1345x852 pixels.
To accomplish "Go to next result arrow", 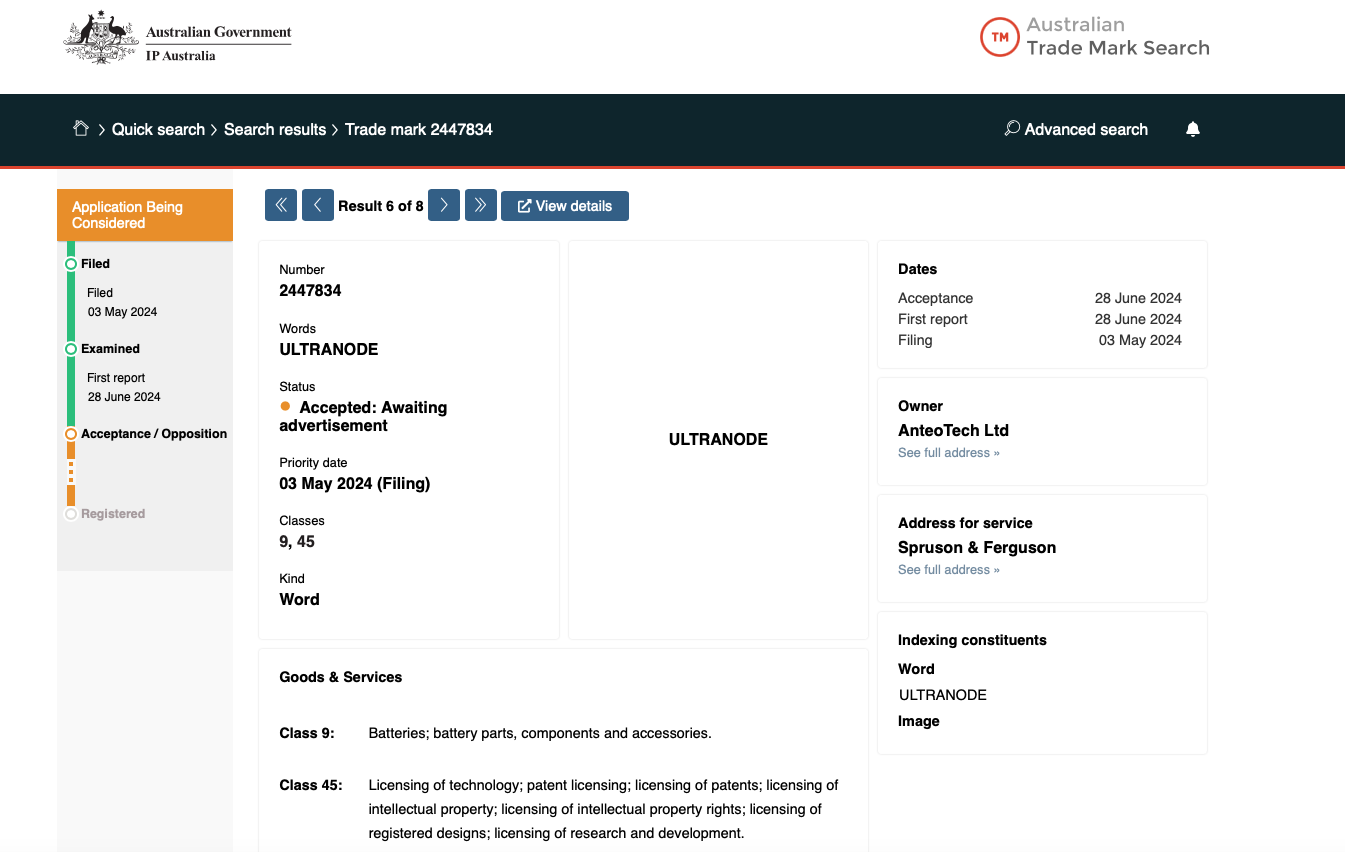I will 444,205.
